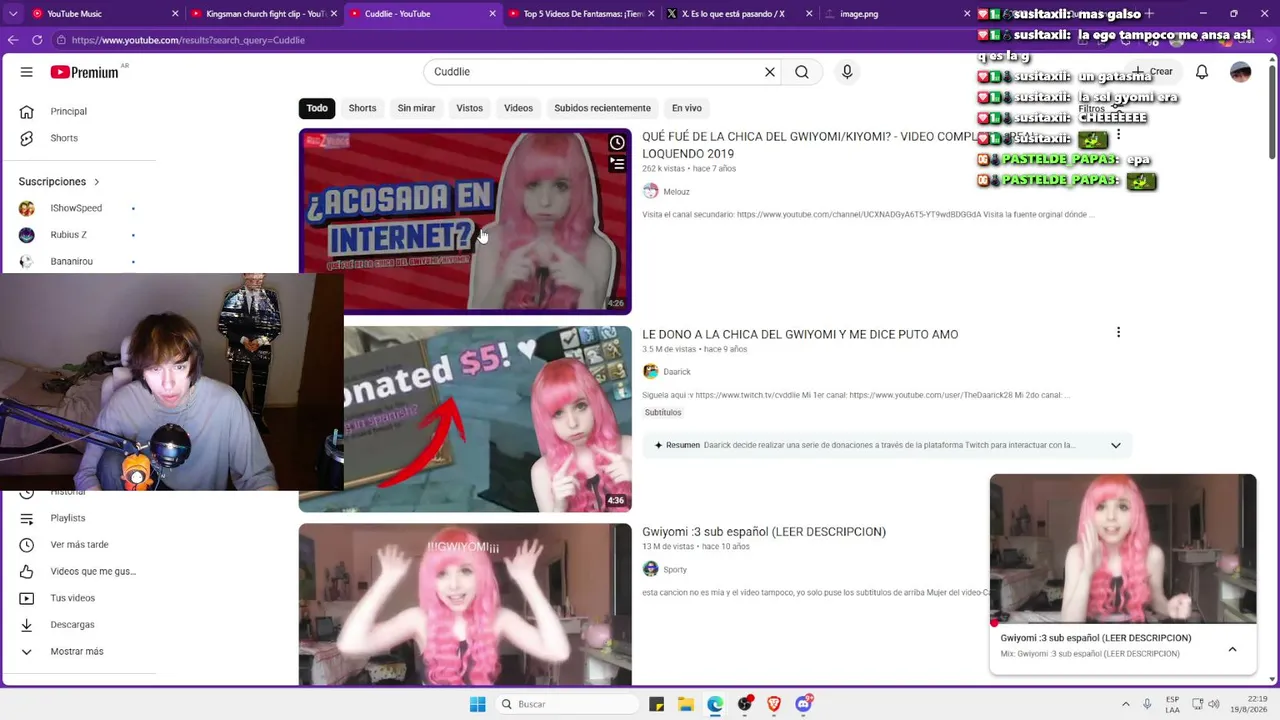
Task: Reload the current page
Action: [x=37, y=40]
